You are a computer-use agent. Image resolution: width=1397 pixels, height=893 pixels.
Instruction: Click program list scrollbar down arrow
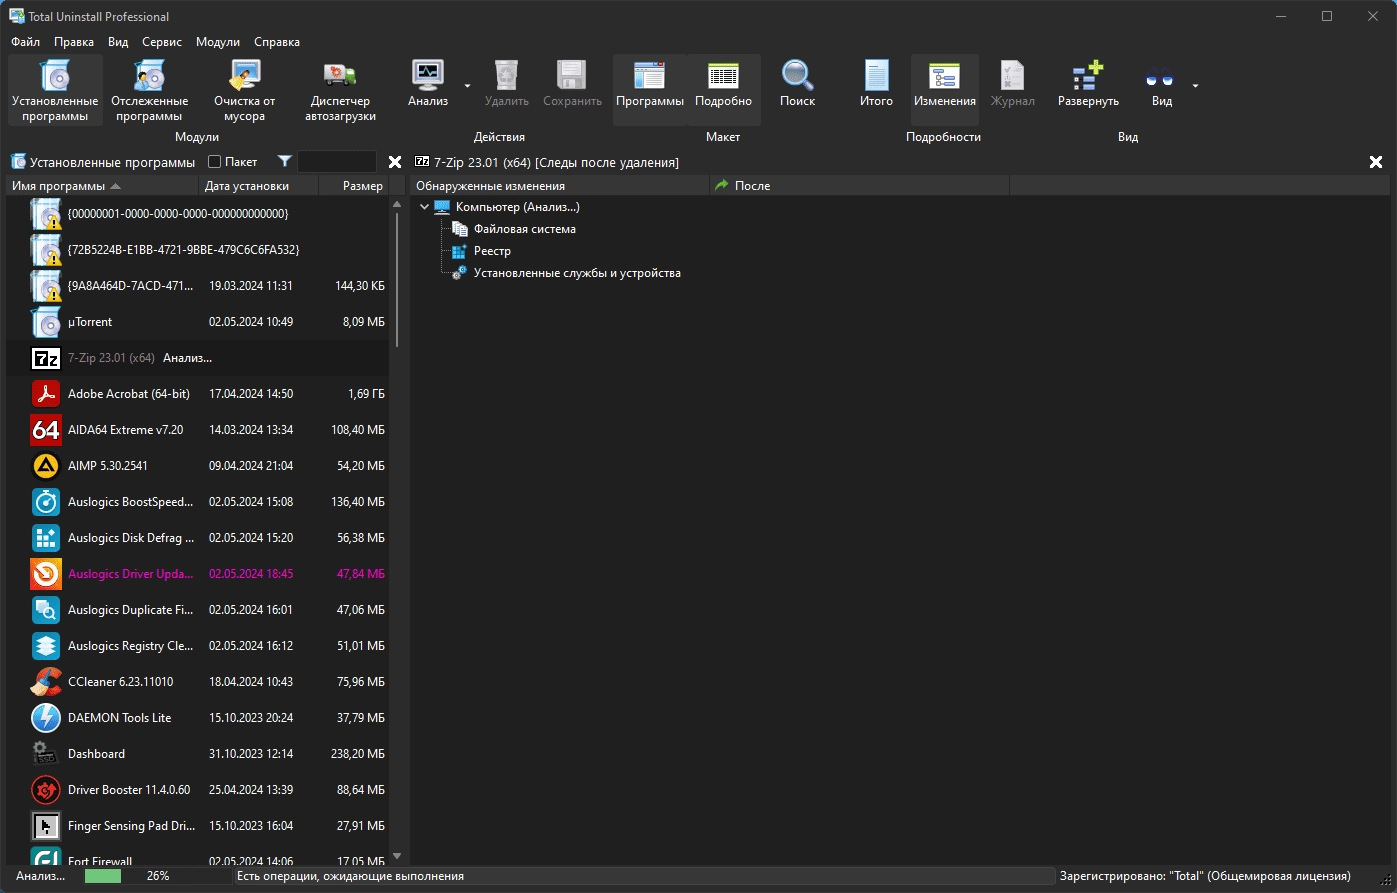coord(396,856)
